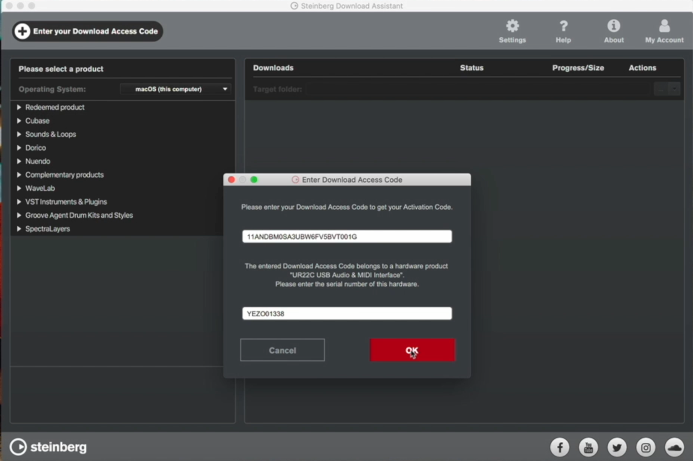Select the Dorico product label

coord(36,148)
